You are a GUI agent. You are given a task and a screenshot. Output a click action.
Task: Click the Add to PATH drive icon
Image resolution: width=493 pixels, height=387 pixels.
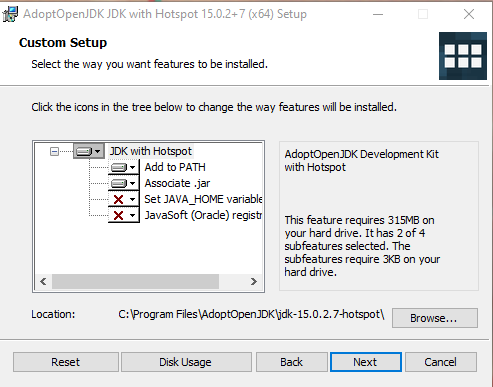[x=119, y=167]
